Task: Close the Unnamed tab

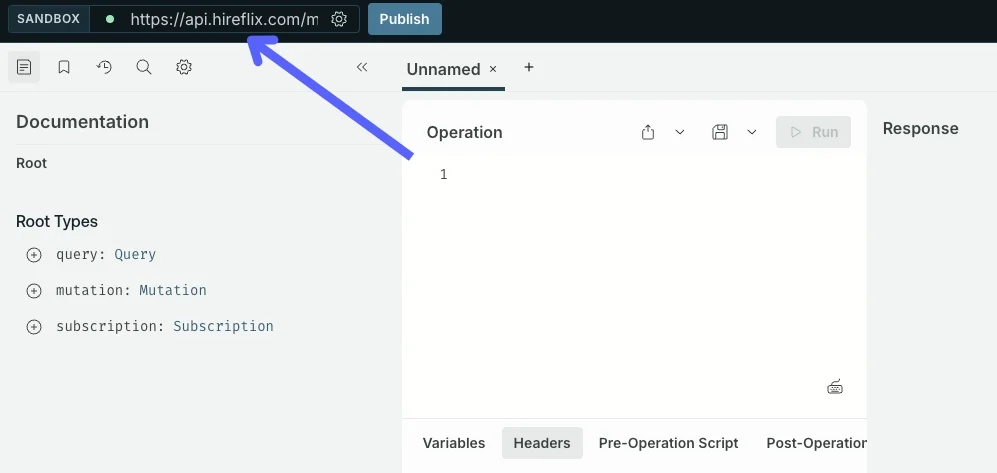Action: coord(493,69)
